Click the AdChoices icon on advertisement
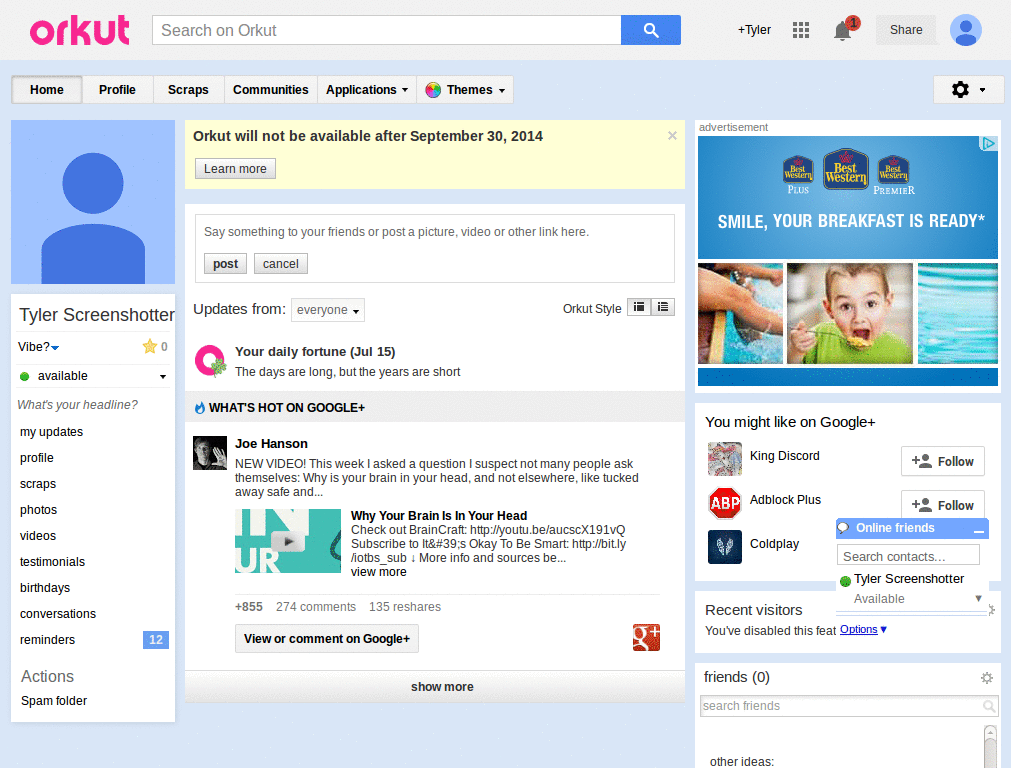Screen dimensions: 1024x768 (x=989, y=143)
